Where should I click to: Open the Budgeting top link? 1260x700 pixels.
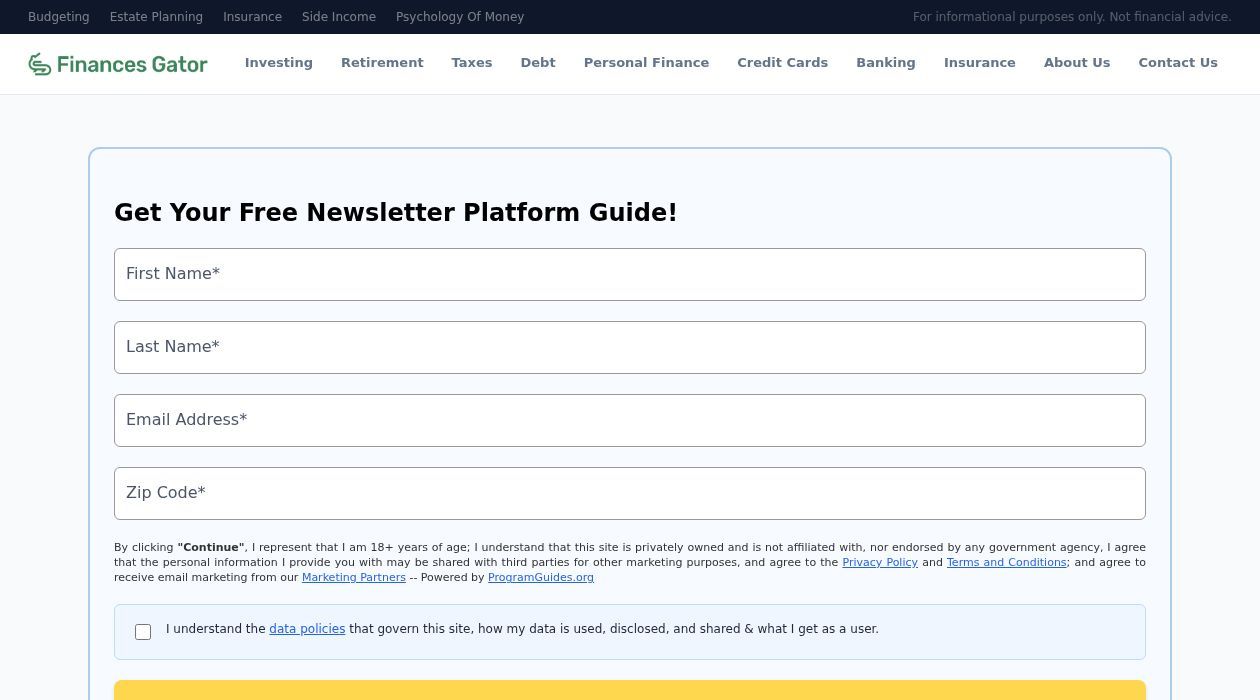point(58,17)
